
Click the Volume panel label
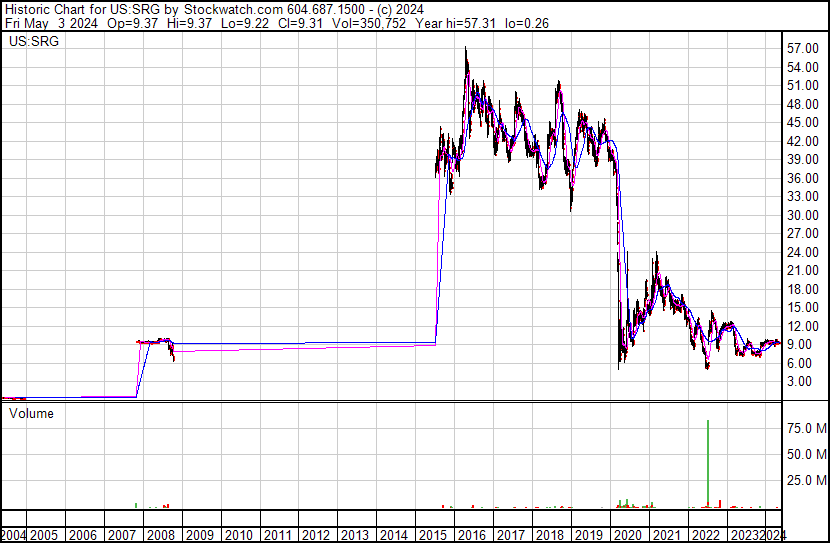click(31, 413)
